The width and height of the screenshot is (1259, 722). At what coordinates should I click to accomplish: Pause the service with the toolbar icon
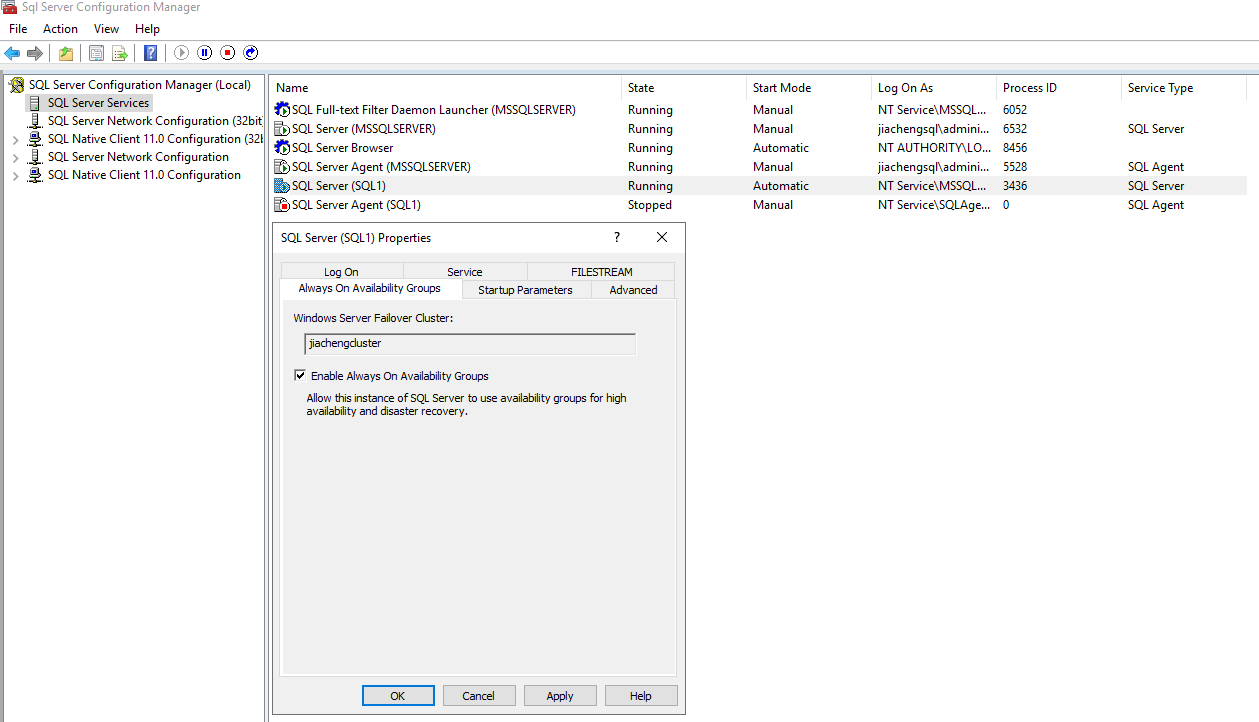[x=205, y=53]
